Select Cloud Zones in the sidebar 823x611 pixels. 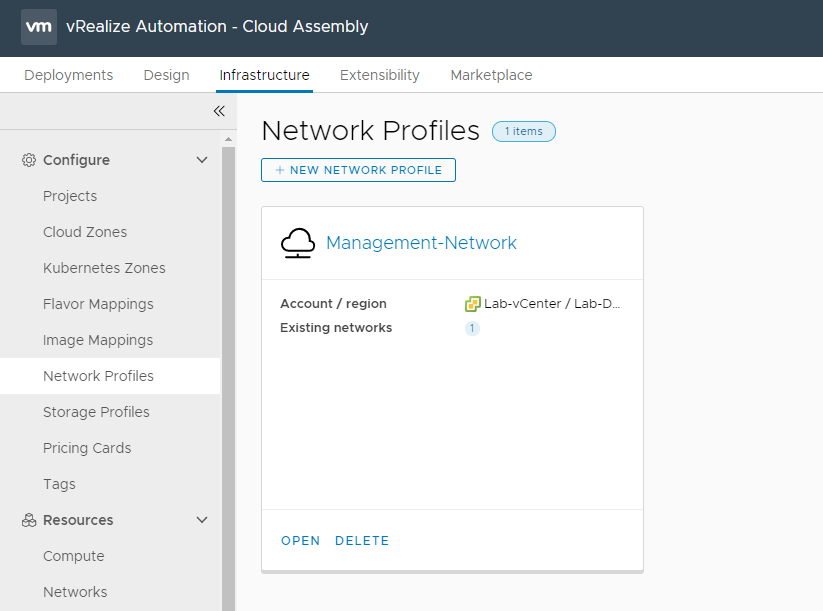click(x=85, y=232)
